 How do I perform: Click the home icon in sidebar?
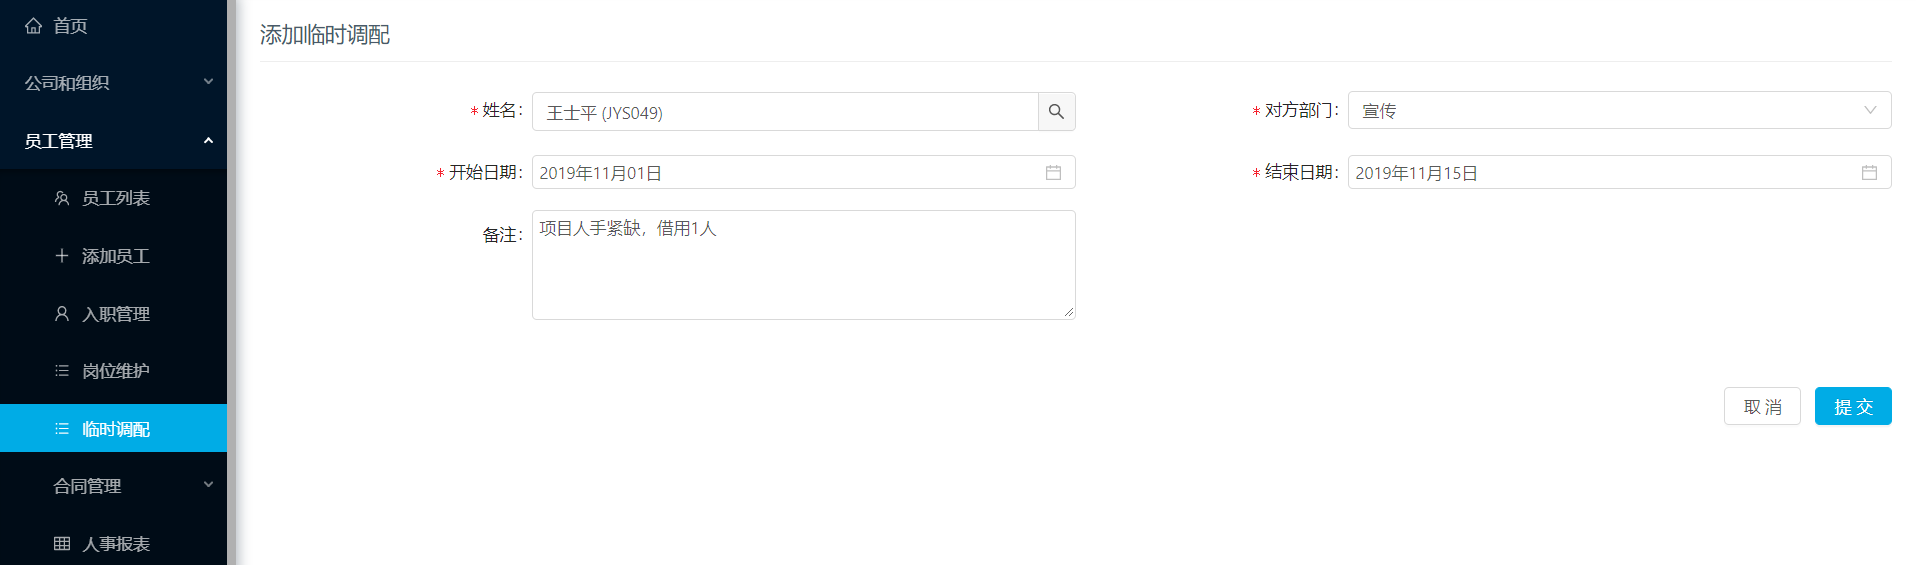(x=34, y=26)
